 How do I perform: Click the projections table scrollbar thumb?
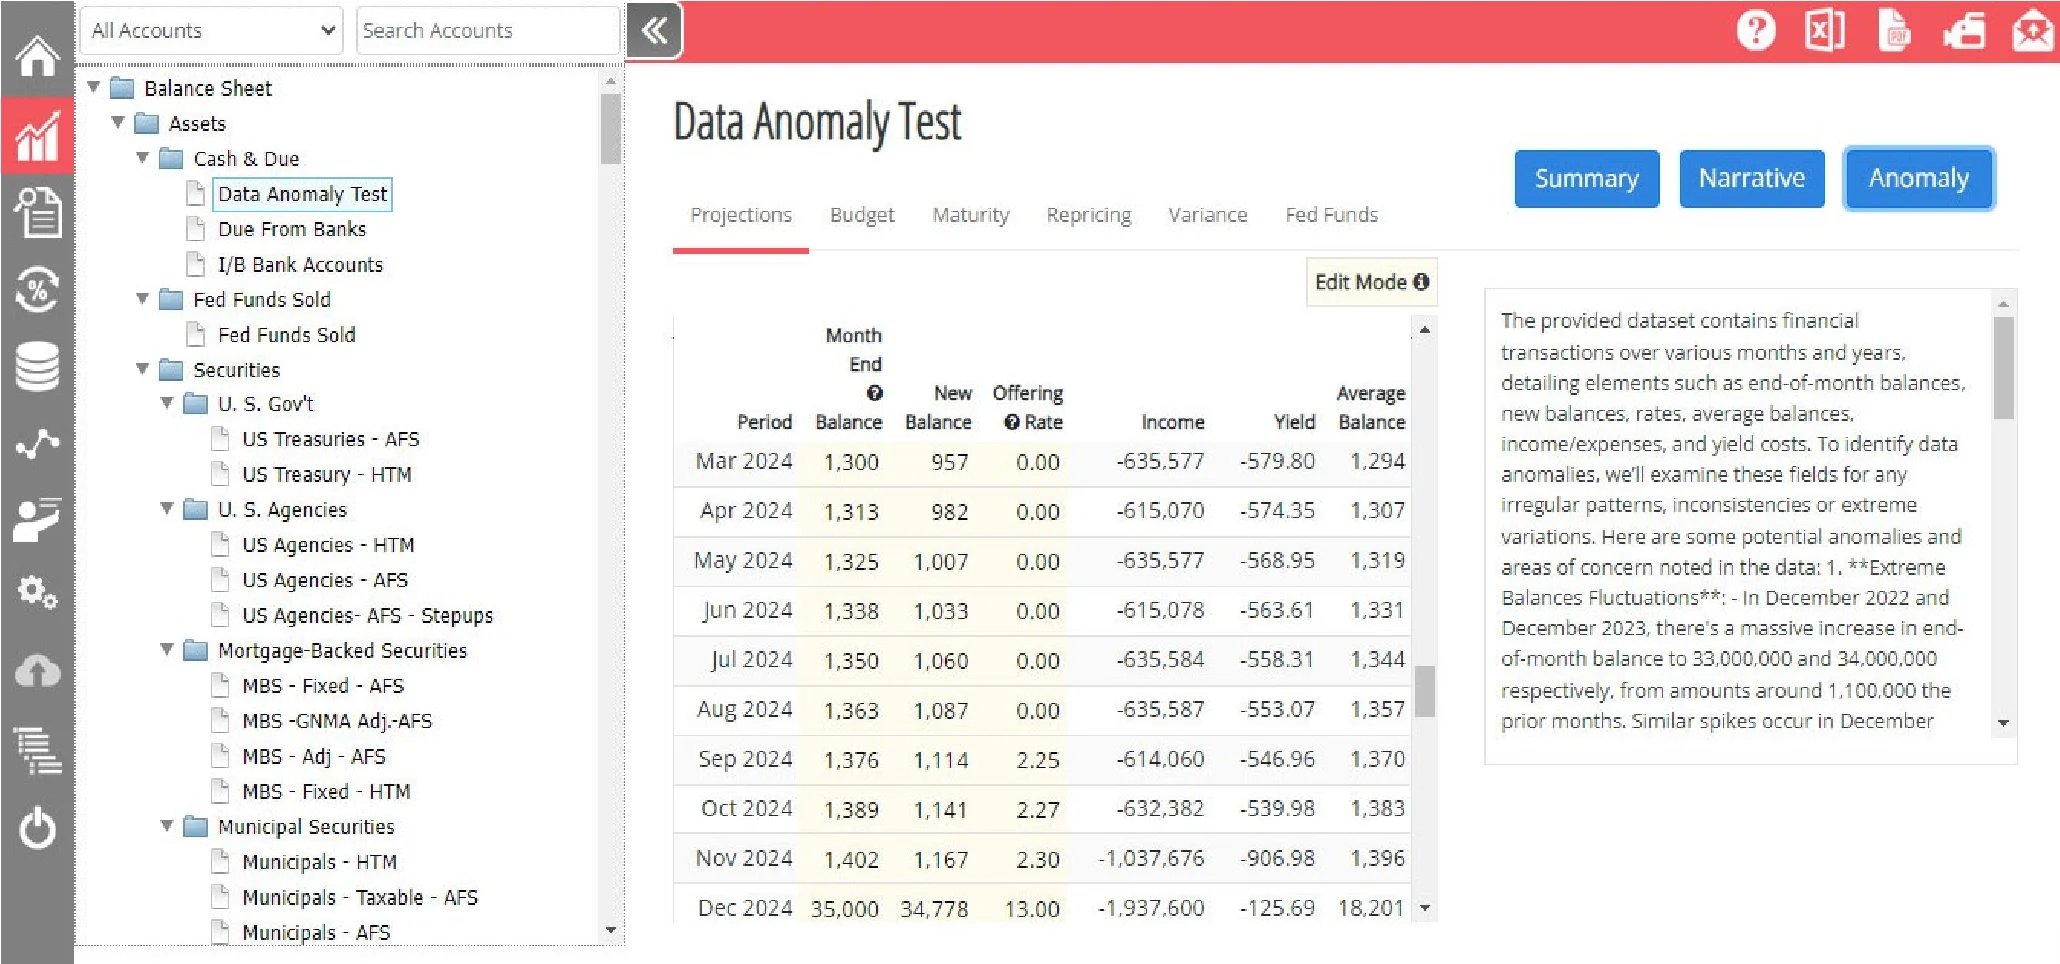pyautogui.click(x=1425, y=691)
